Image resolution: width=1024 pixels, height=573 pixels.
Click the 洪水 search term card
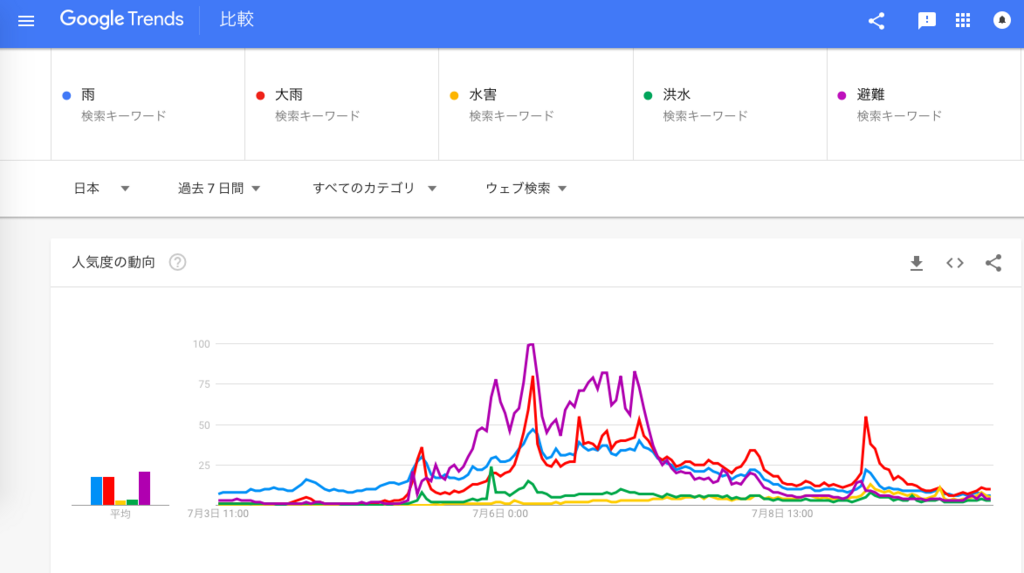(730, 105)
